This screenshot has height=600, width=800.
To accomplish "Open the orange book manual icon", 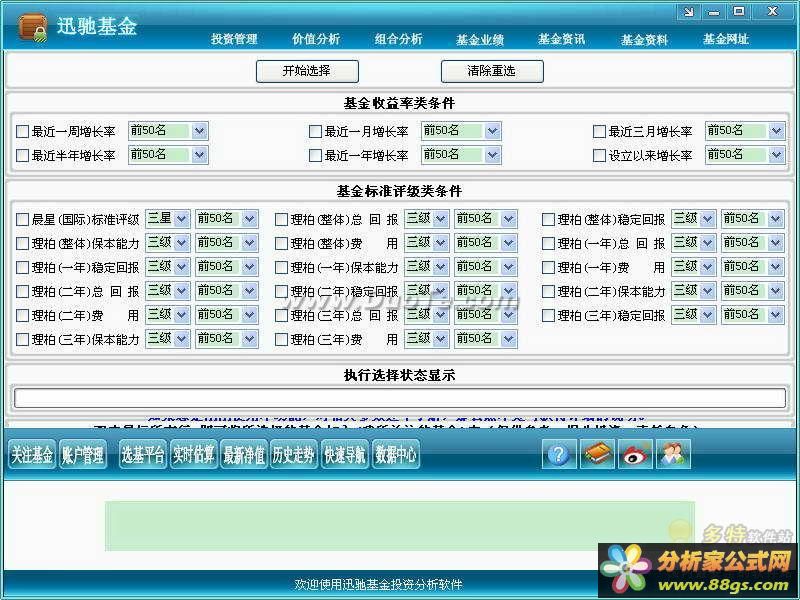I will (x=597, y=454).
